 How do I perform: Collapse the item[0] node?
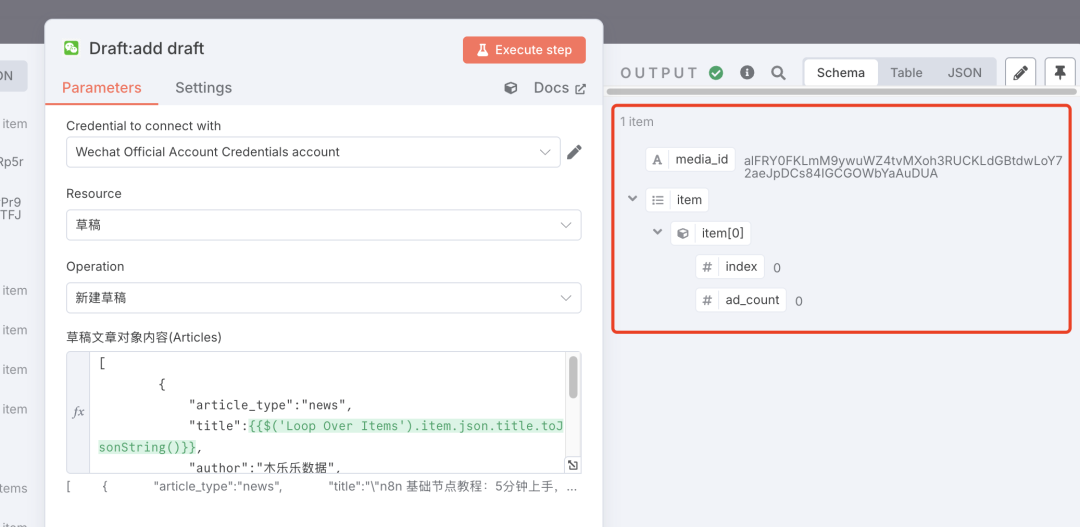click(x=657, y=232)
